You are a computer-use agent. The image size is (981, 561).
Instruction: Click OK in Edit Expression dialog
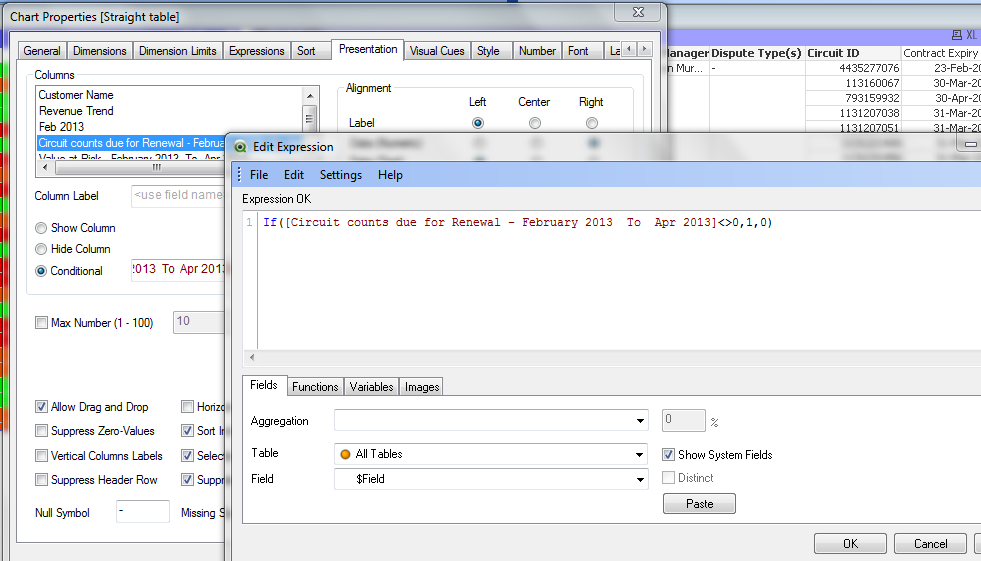click(850, 543)
